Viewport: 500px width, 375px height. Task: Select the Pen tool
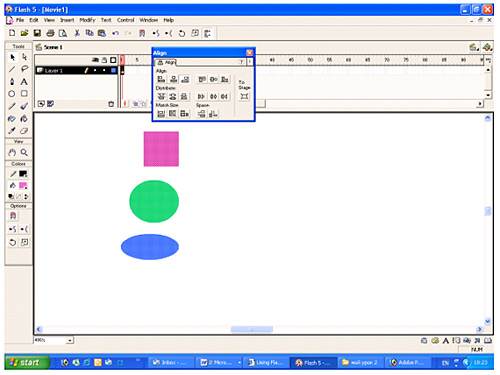click(12, 81)
